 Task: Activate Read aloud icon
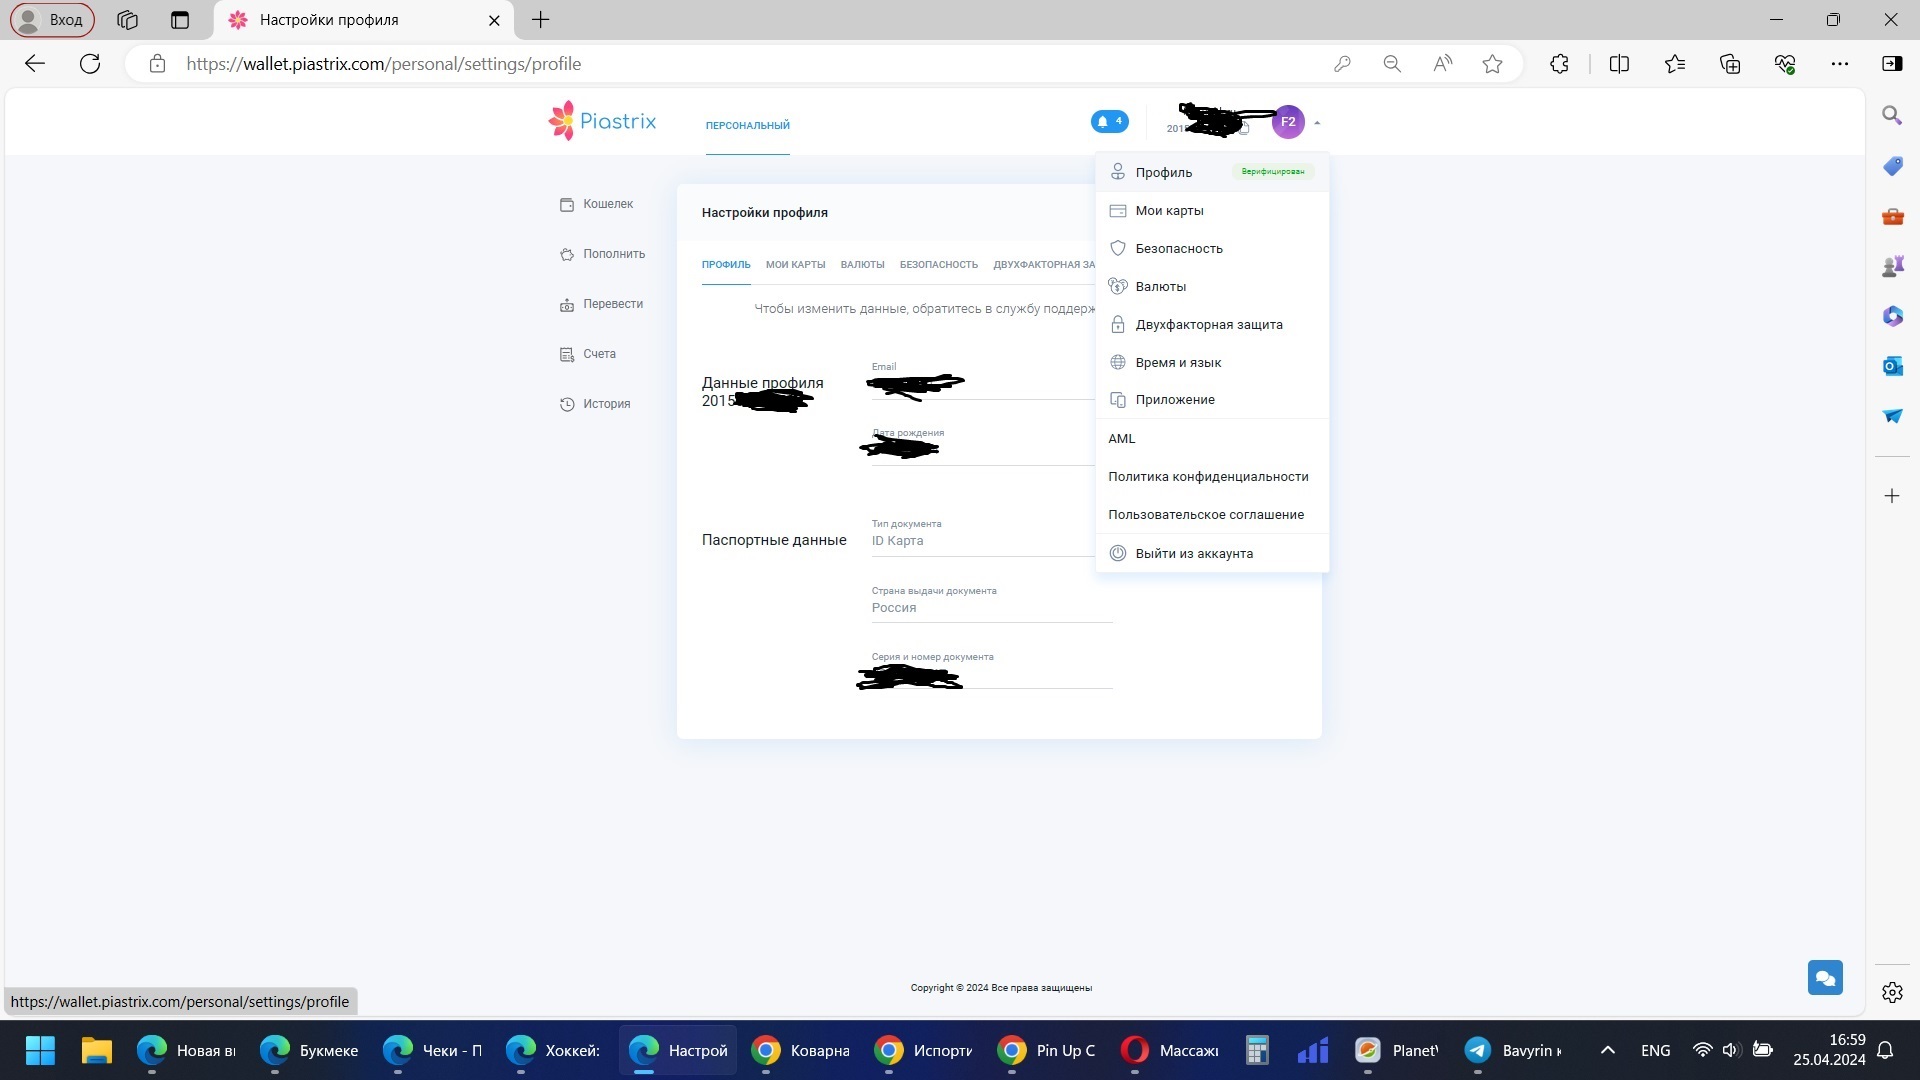tap(1442, 64)
